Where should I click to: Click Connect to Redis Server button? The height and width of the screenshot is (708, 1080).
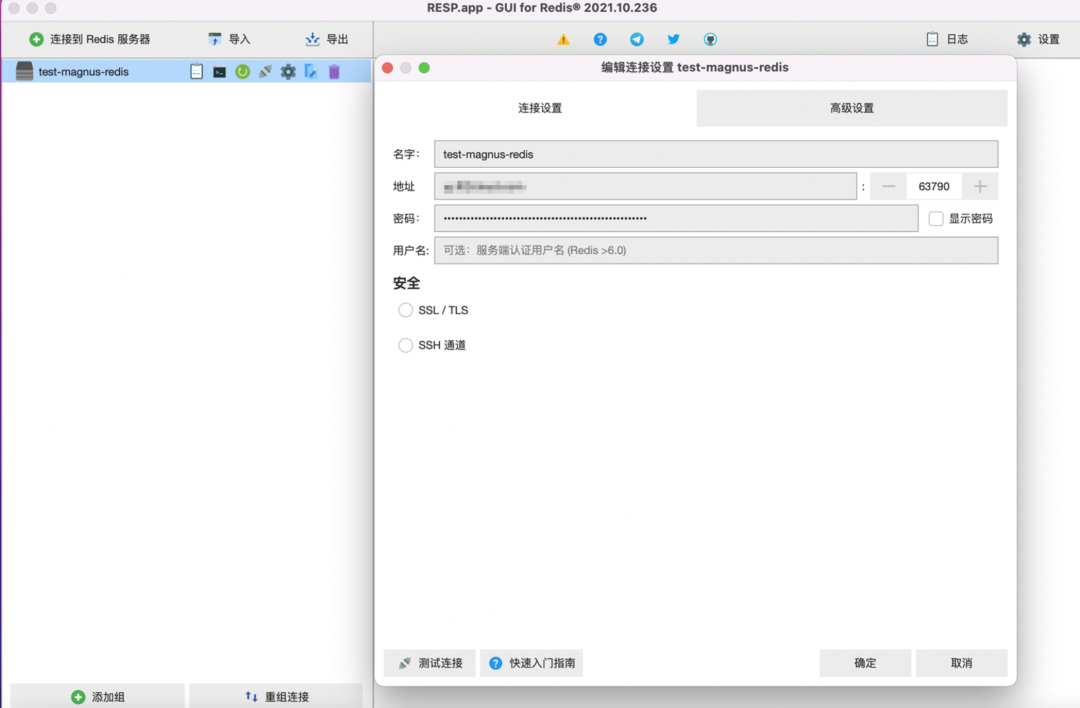(x=90, y=39)
